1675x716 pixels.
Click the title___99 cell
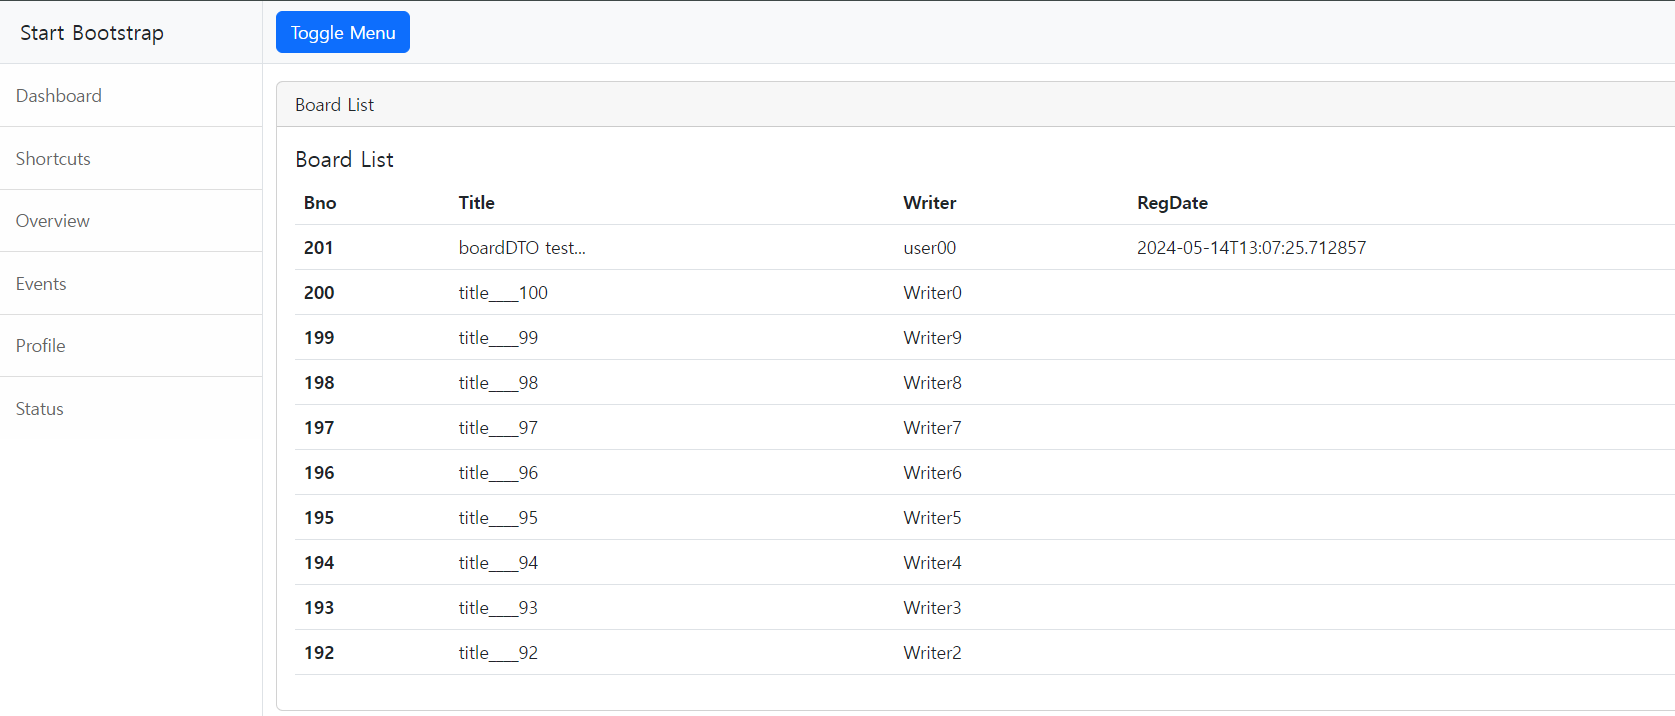(498, 338)
